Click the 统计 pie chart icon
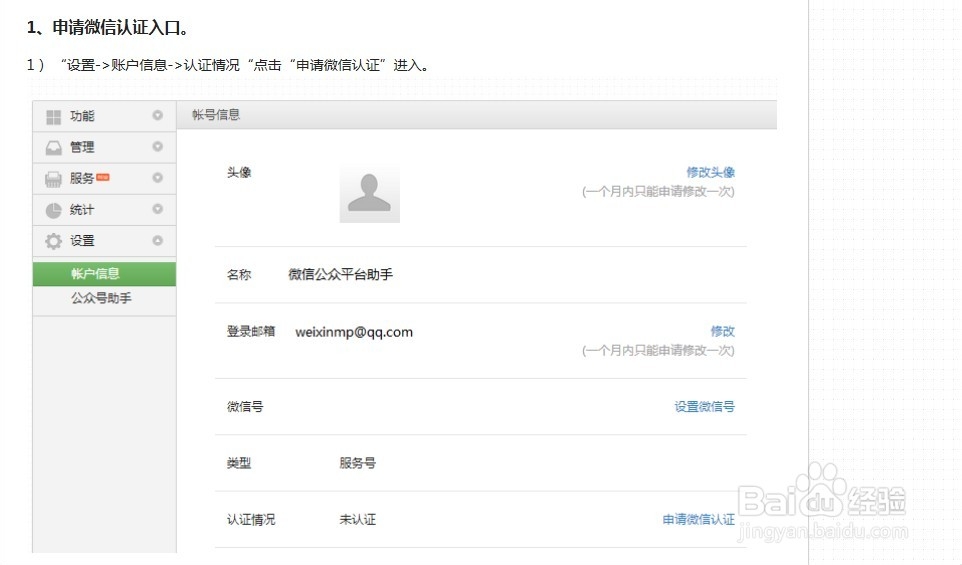The width and height of the screenshot is (962, 565). (53, 210)
